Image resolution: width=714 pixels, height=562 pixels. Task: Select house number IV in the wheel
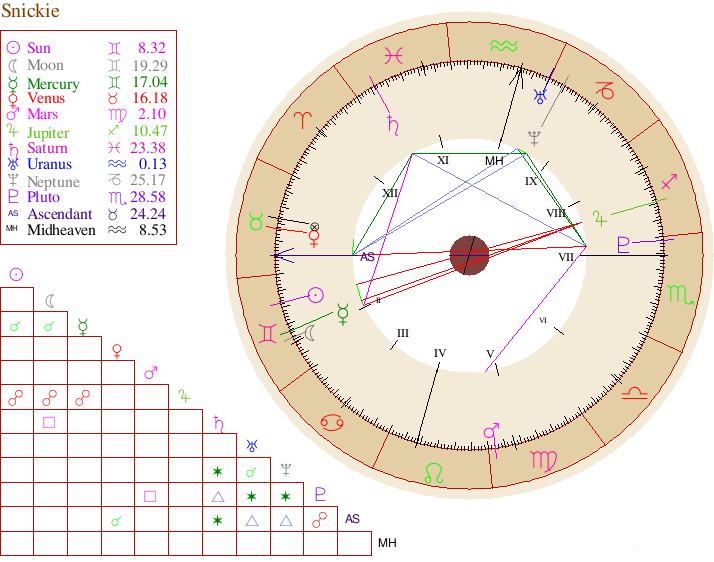(x=440, y=353)
